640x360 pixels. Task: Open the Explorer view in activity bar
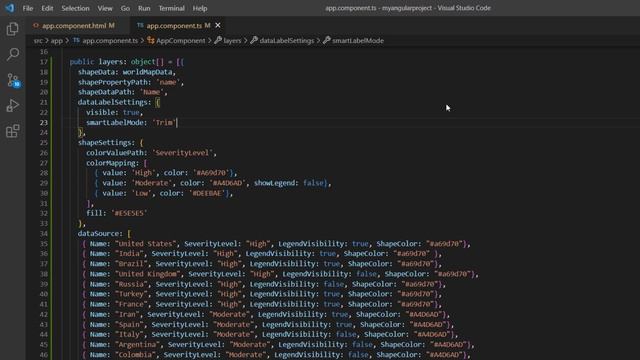pos(13,29)
